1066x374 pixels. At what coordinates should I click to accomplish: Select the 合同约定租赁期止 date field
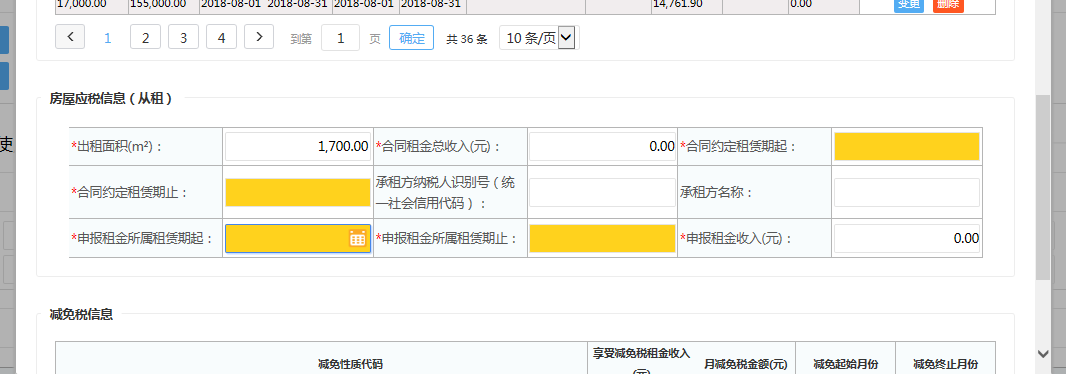[x=298, y=192]
